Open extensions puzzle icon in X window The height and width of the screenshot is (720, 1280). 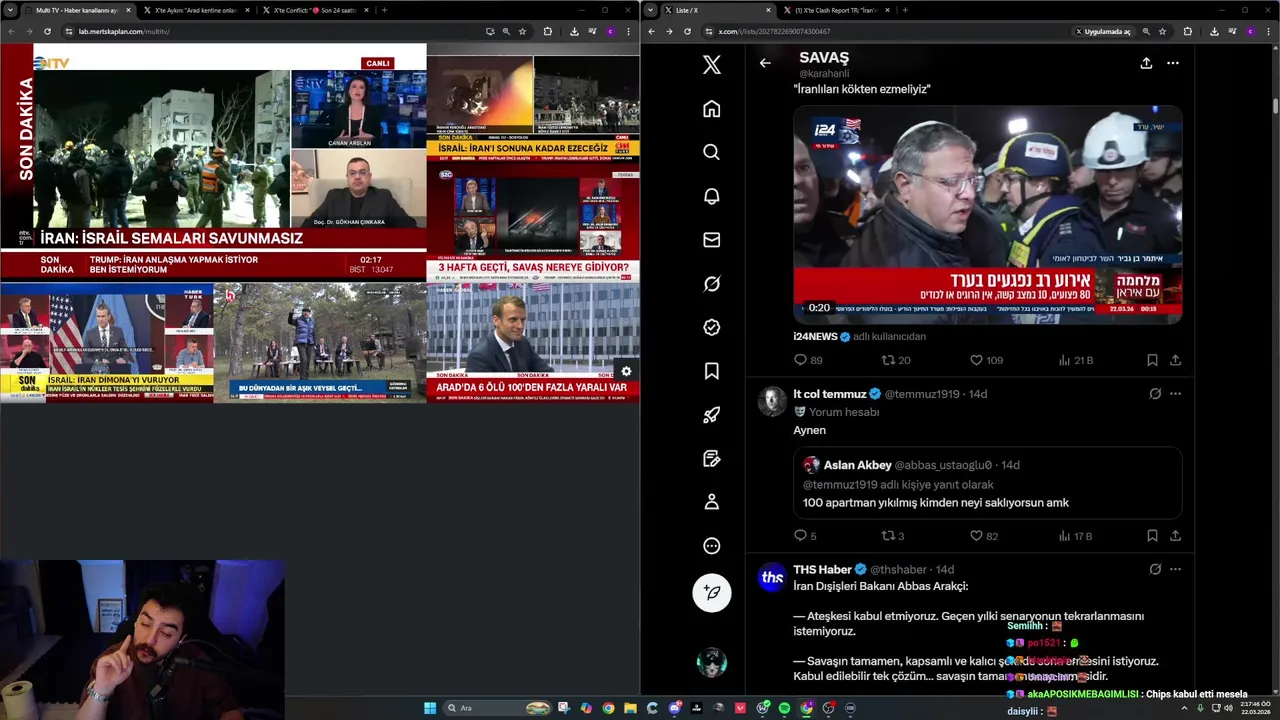1187,31
